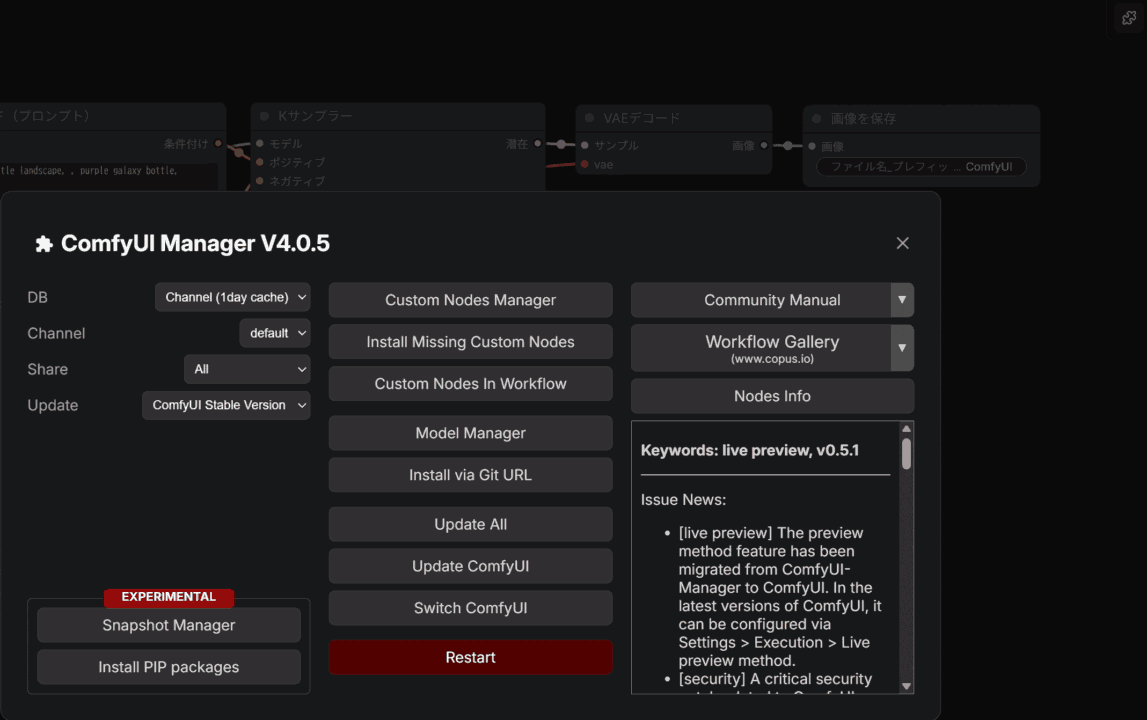Click the Keywords: live preview, v0.5.1 heading
1147x720 pixels.
click(x=750, y=451)
